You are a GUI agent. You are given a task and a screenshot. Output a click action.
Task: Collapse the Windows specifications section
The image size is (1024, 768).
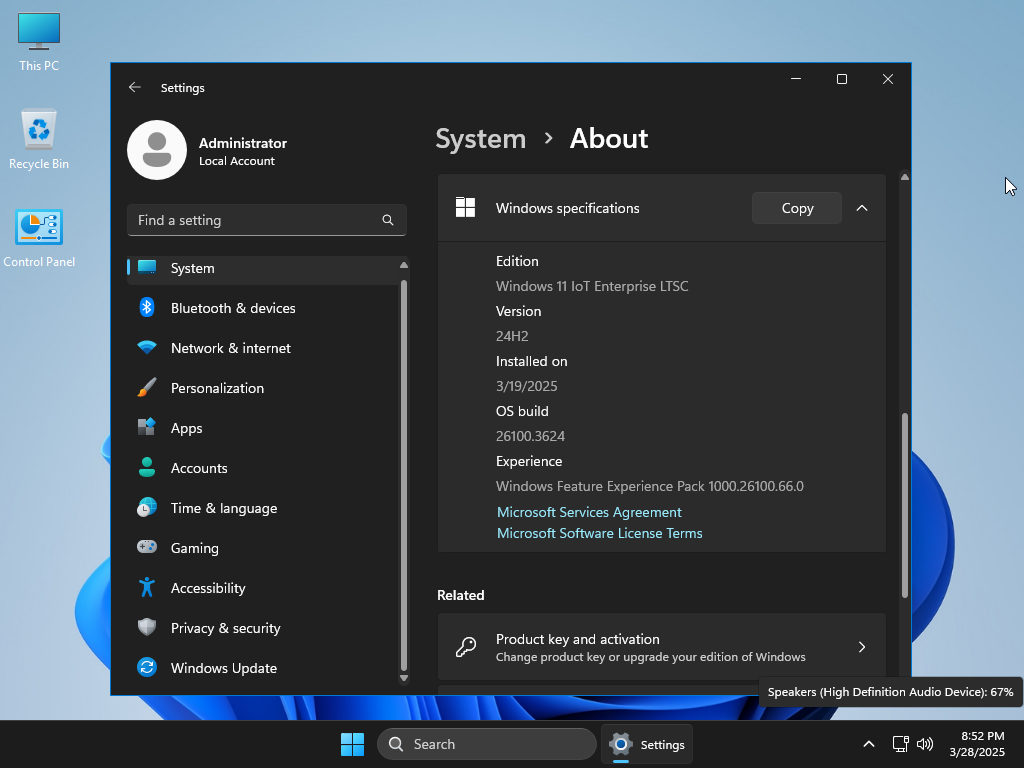coord(862,208)
